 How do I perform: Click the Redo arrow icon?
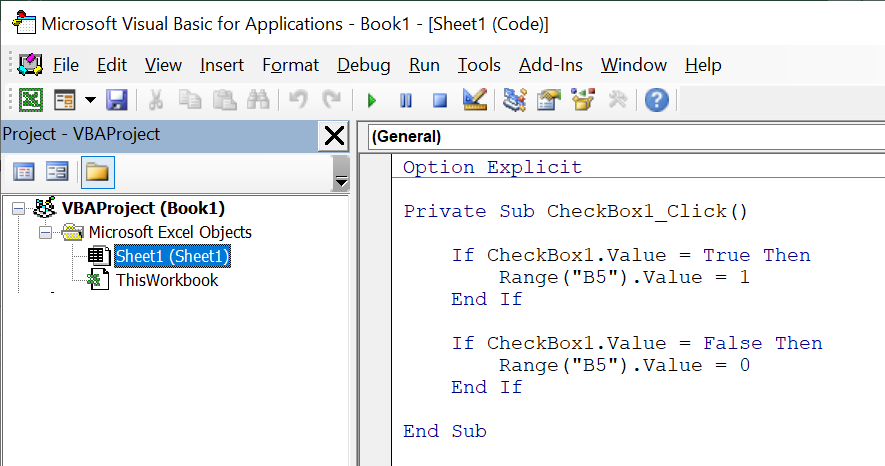tap(331, 100)
